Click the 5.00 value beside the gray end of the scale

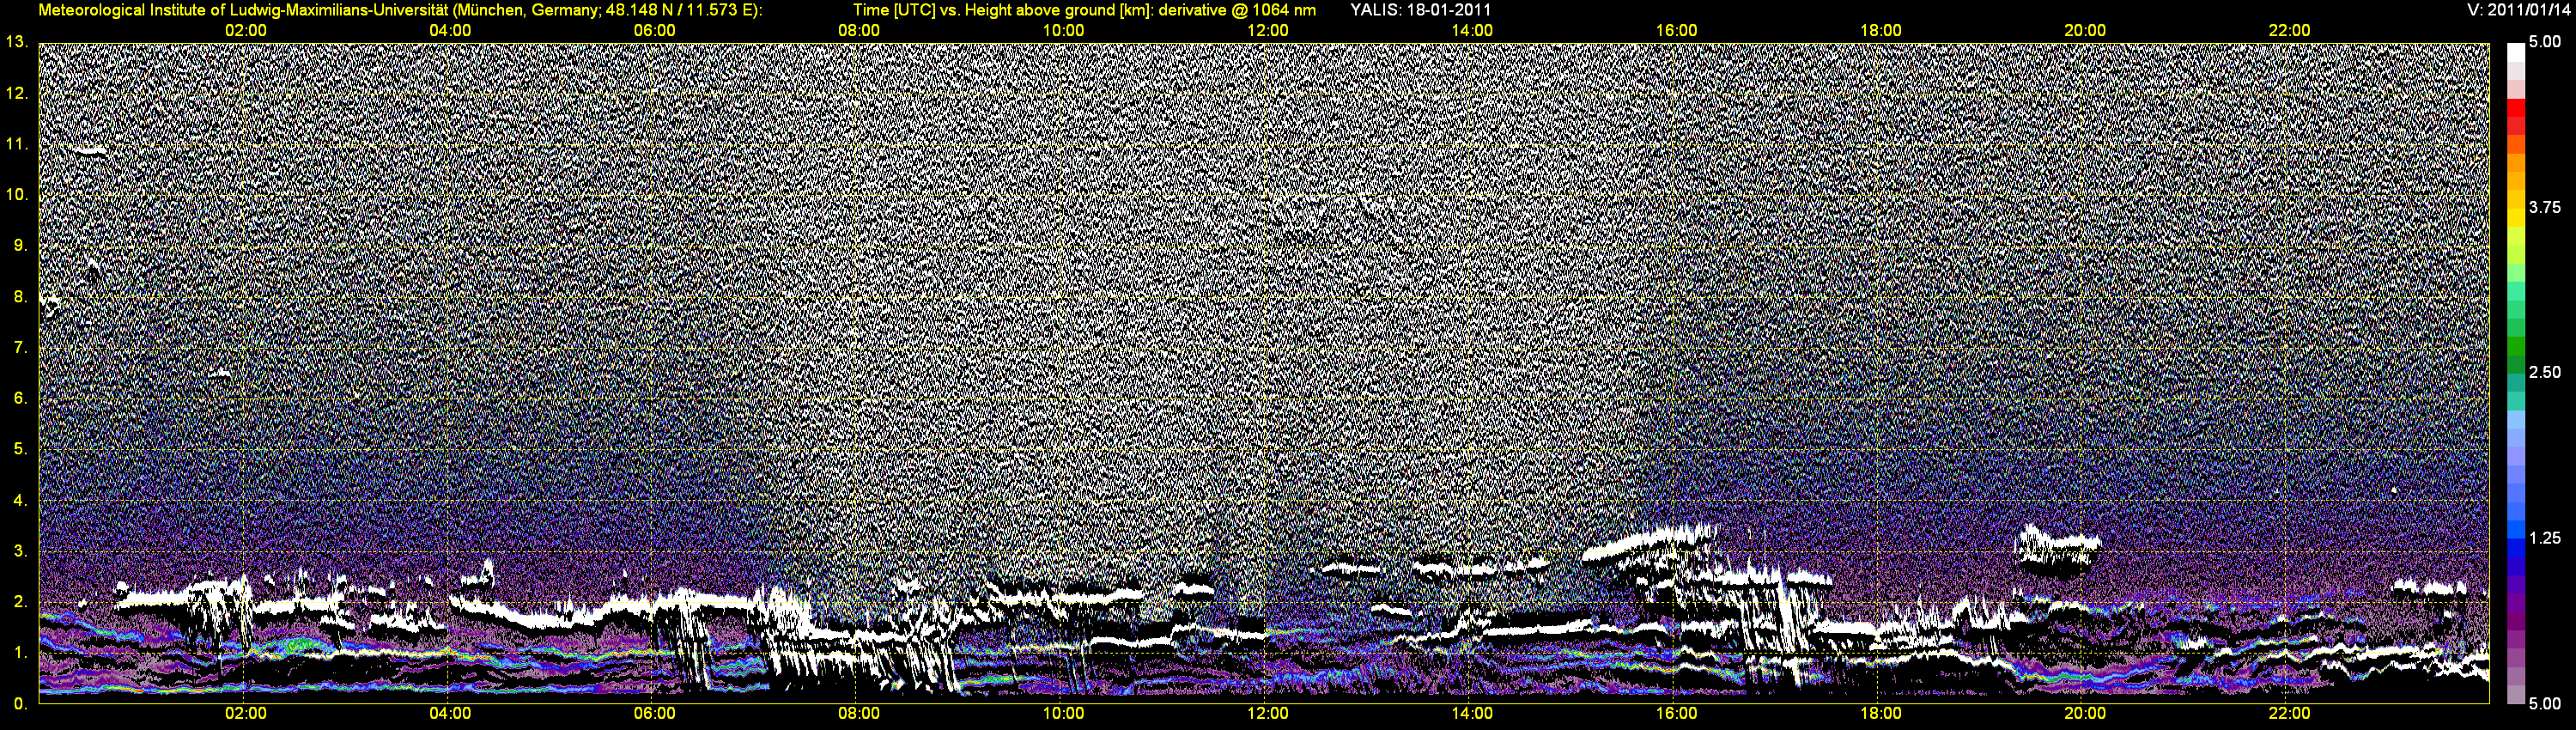[2545, 704]
